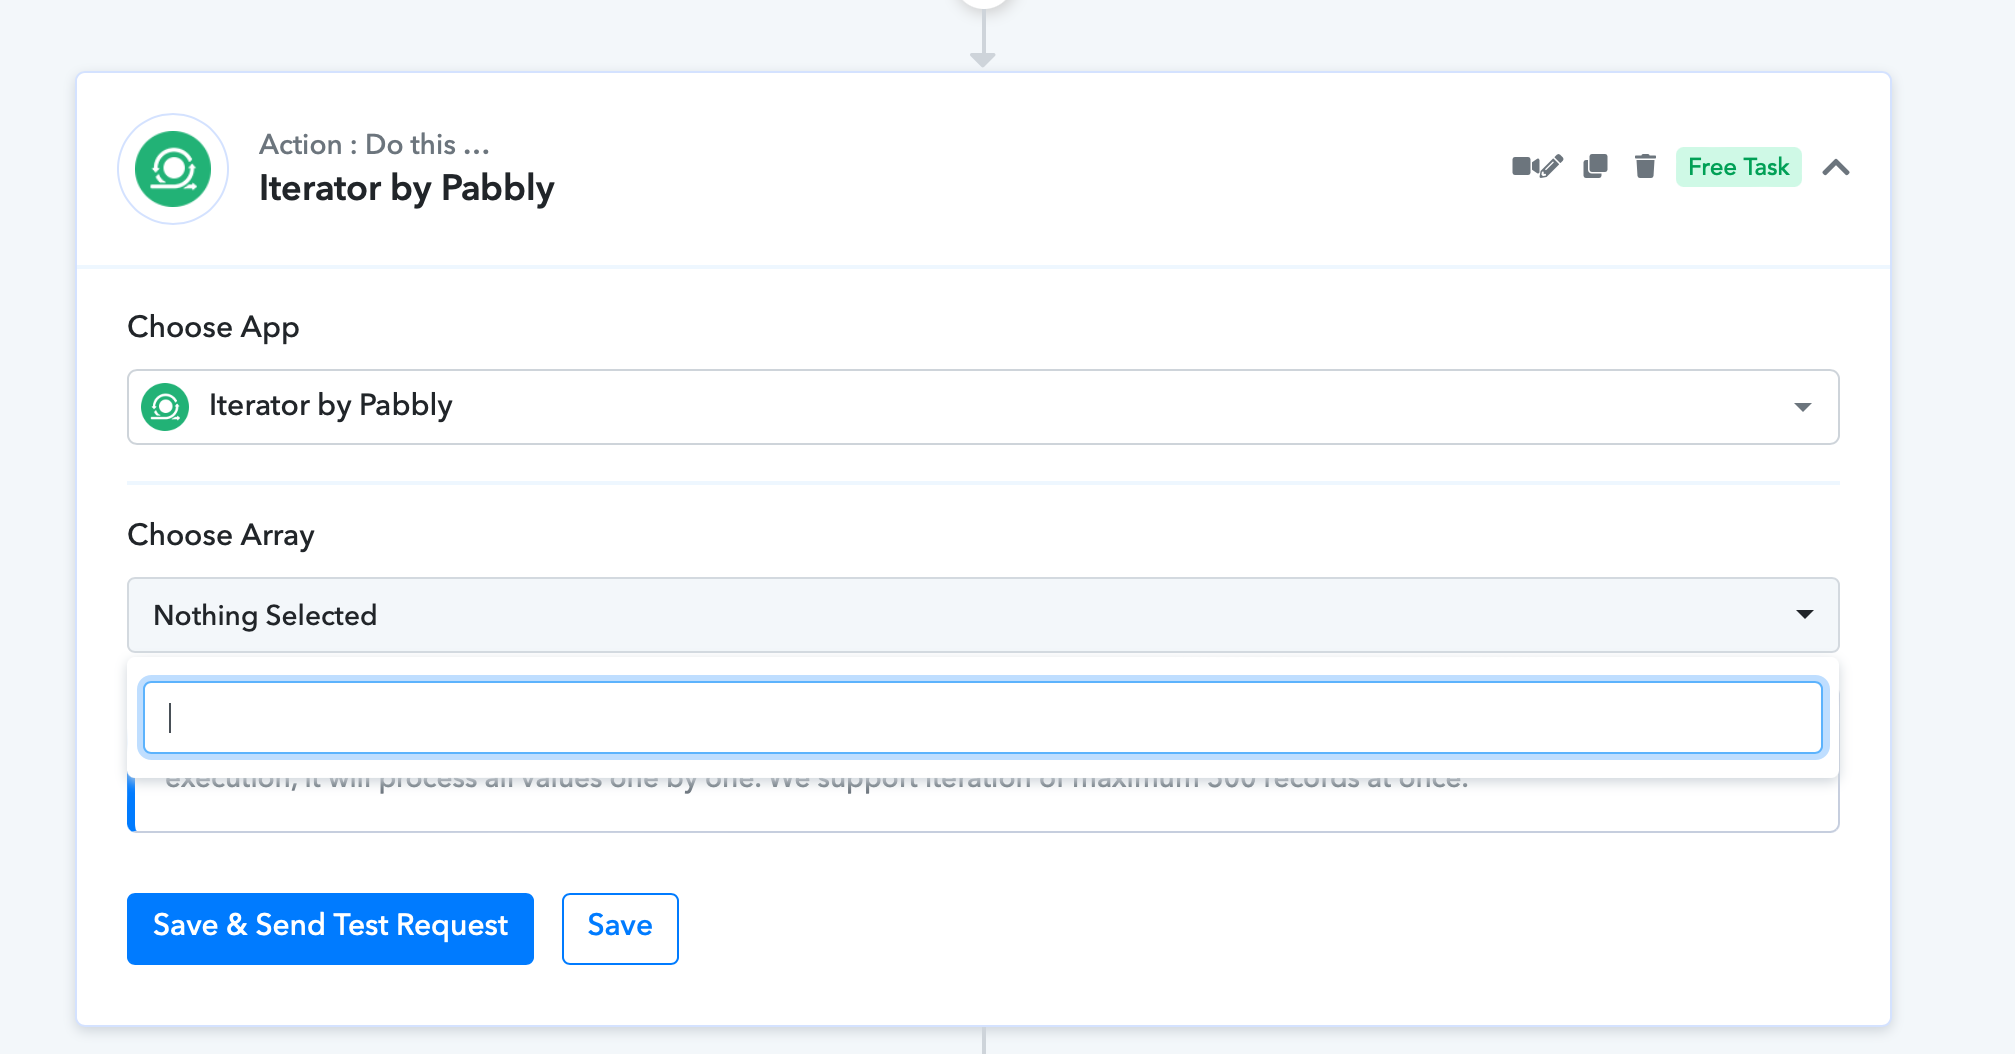Image resolution: width=2015 pixels, height=1054 pixels.
Task: Duplicate the Iterator step with copy icon
Action: (1595, 166)
